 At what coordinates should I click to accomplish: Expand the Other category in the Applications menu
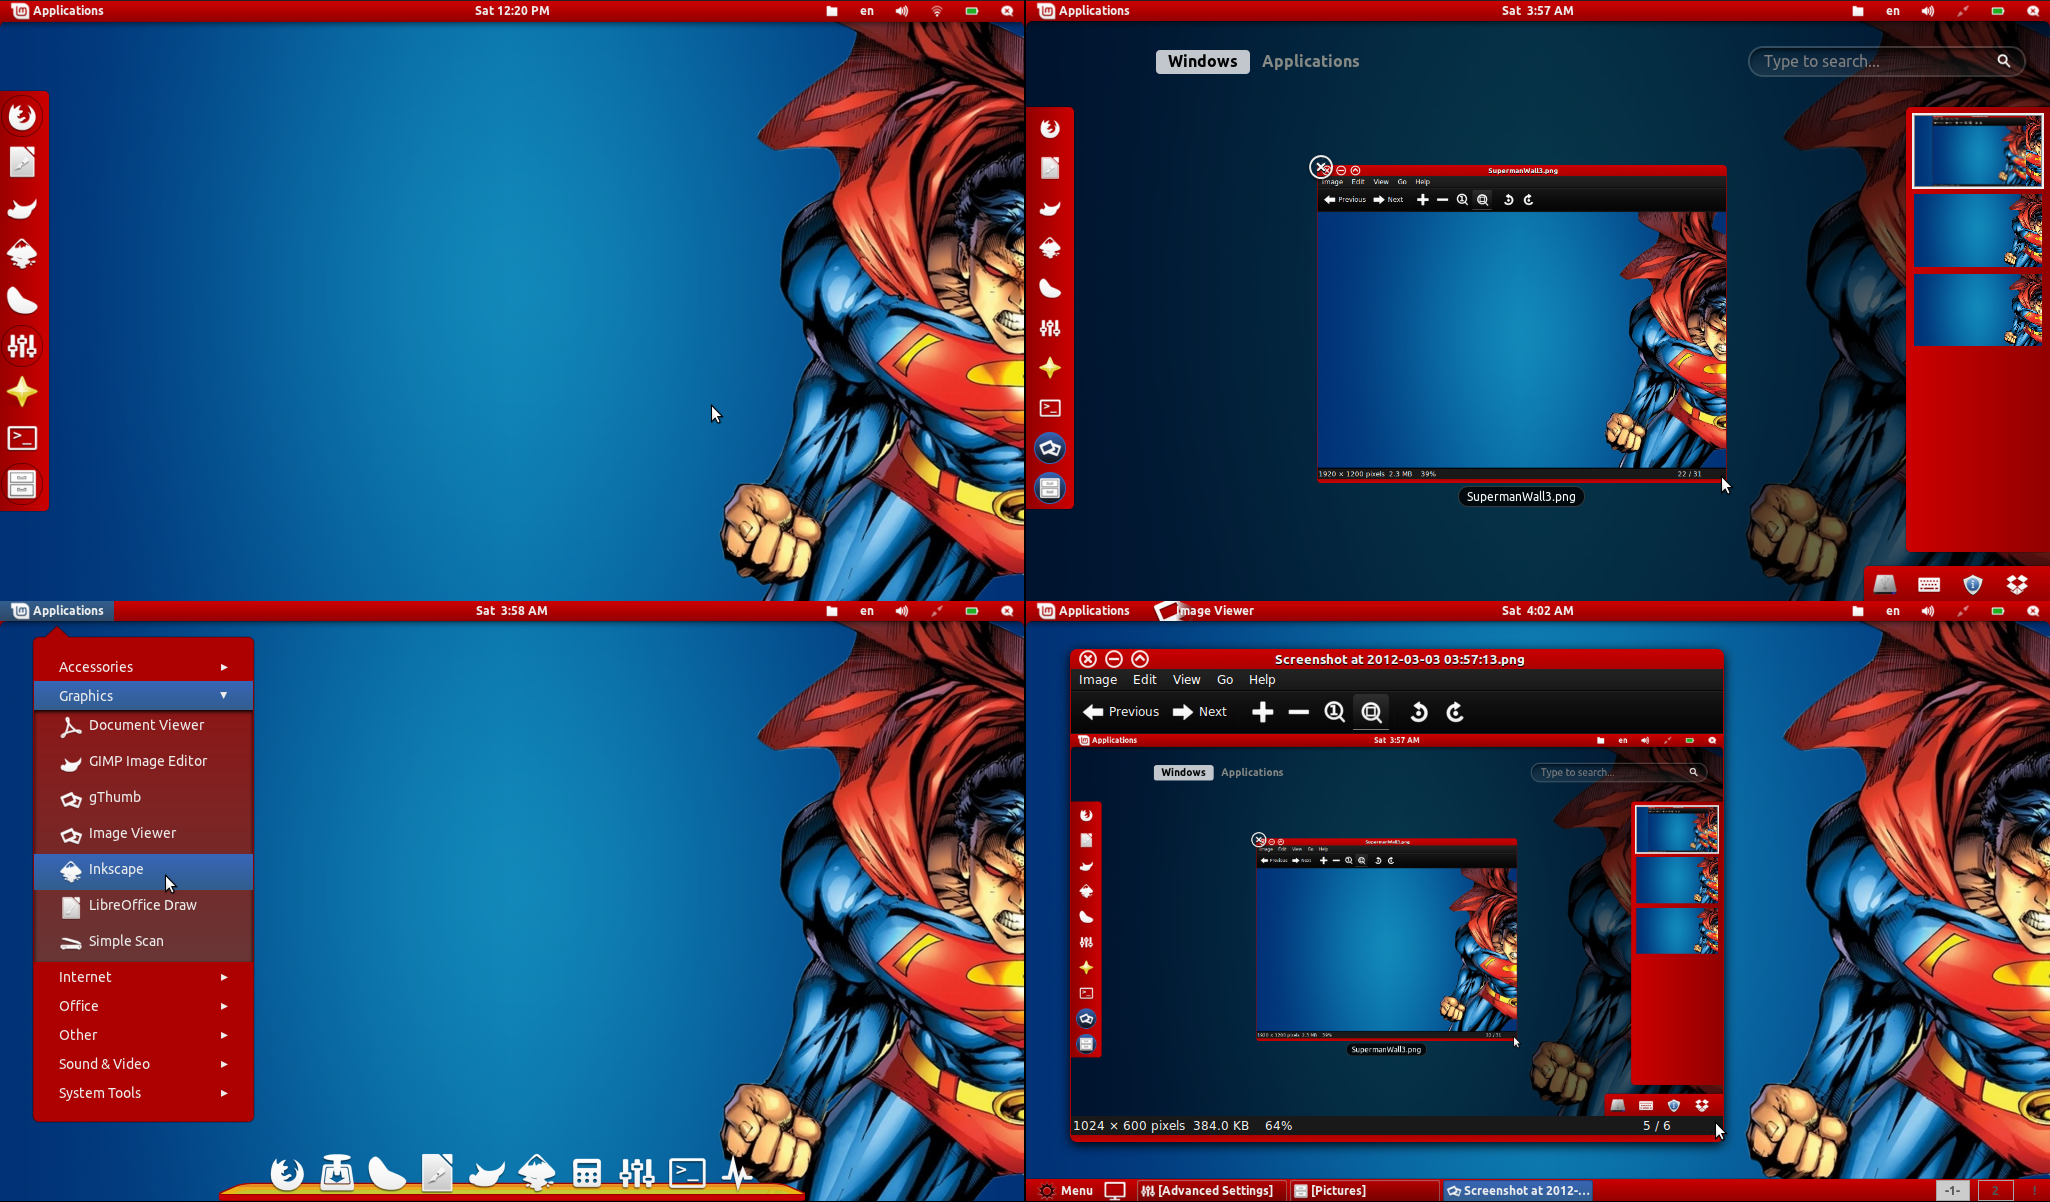(x=143, y=1035)
